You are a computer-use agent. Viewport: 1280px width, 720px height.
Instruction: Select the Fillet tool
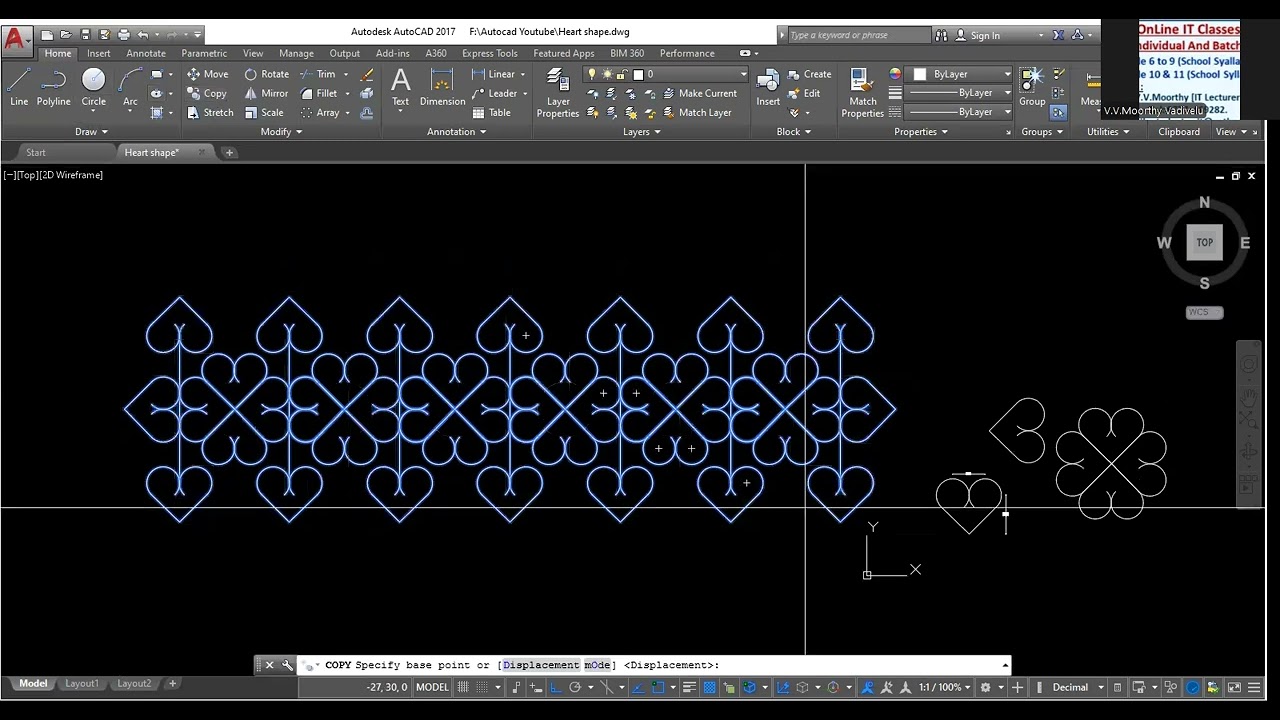coord(320,93)
